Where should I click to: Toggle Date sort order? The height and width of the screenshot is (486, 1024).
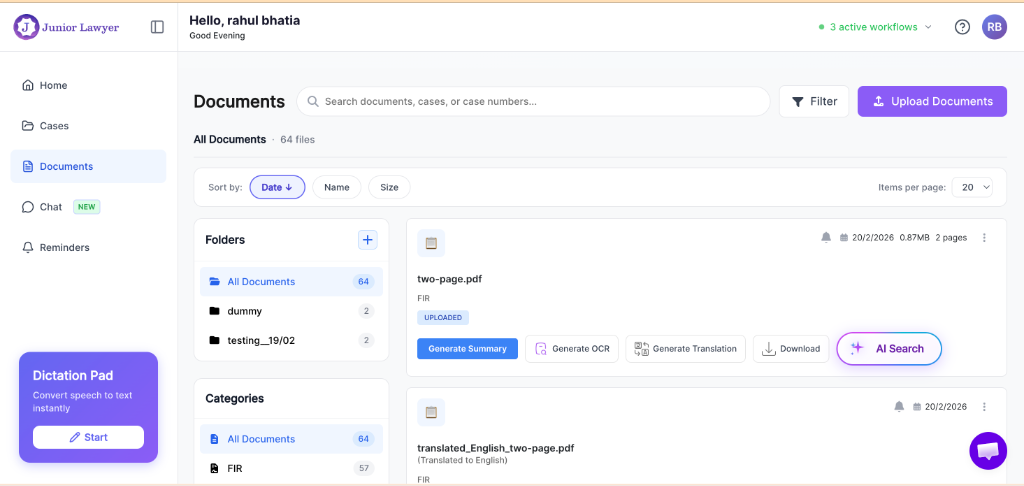coord(277,187)
